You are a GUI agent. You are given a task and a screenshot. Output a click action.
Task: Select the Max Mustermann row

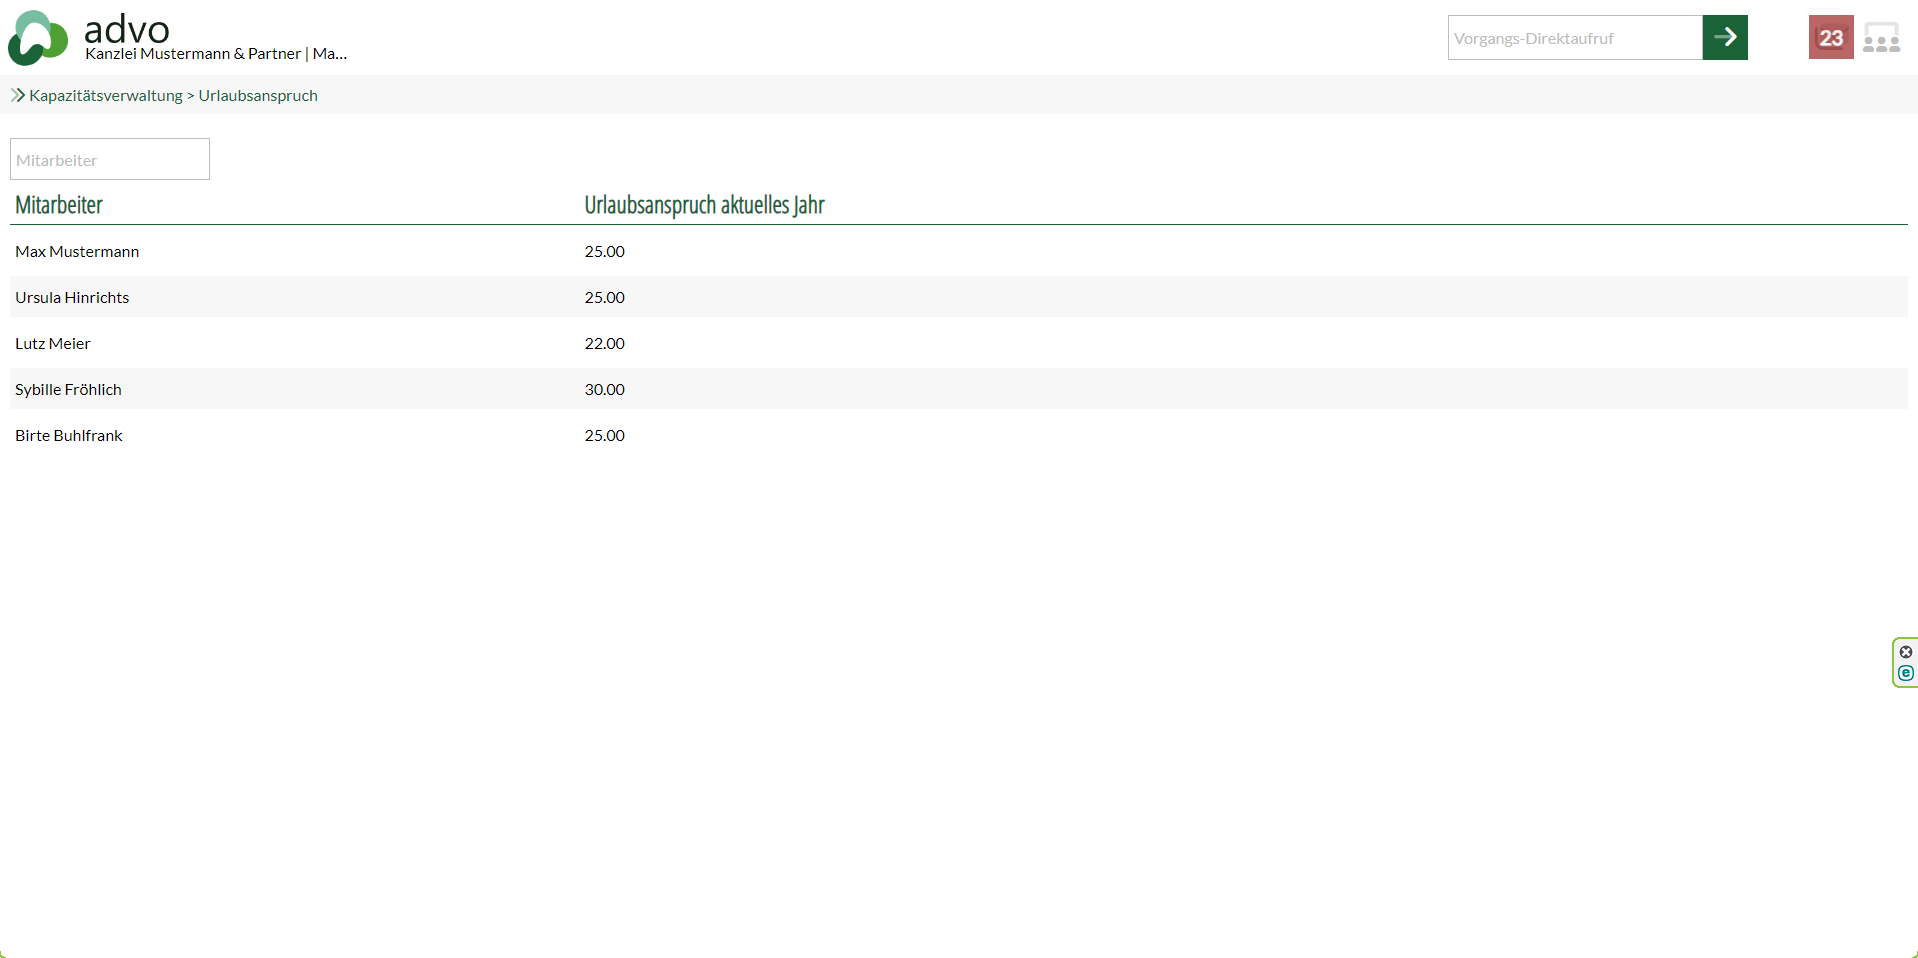77,252
